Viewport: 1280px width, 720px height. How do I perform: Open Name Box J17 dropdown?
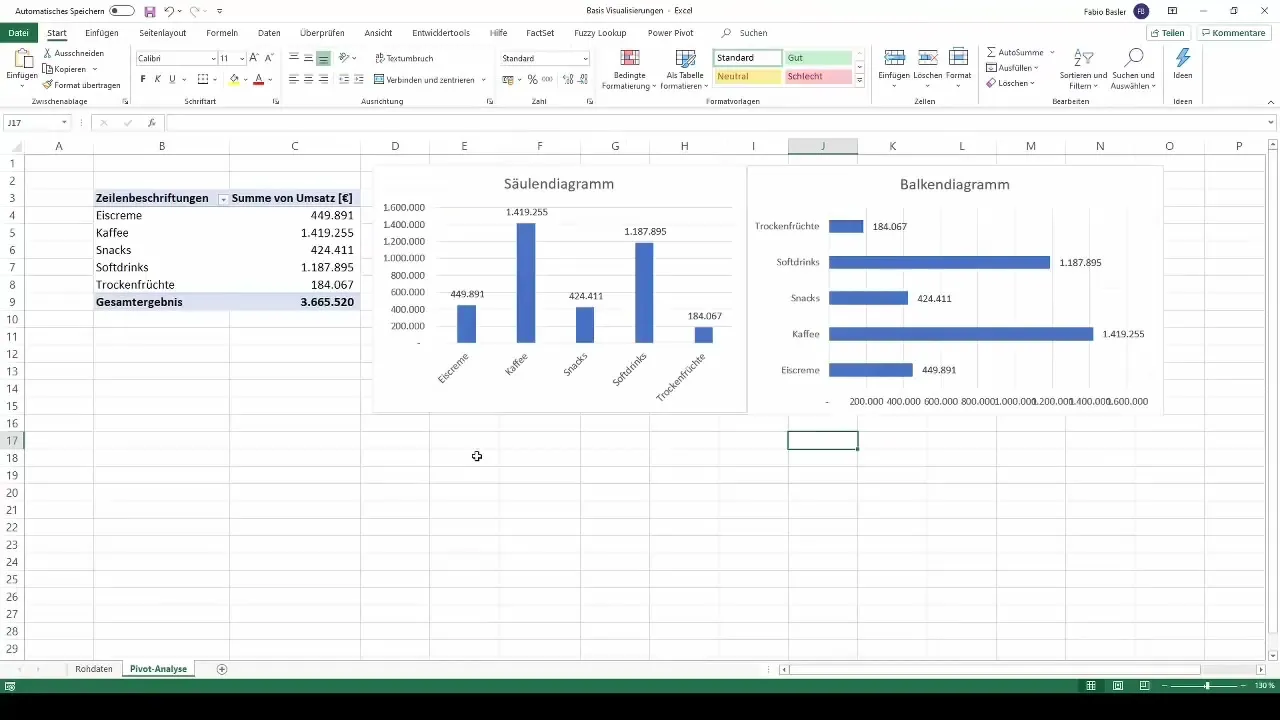[64, 123]
